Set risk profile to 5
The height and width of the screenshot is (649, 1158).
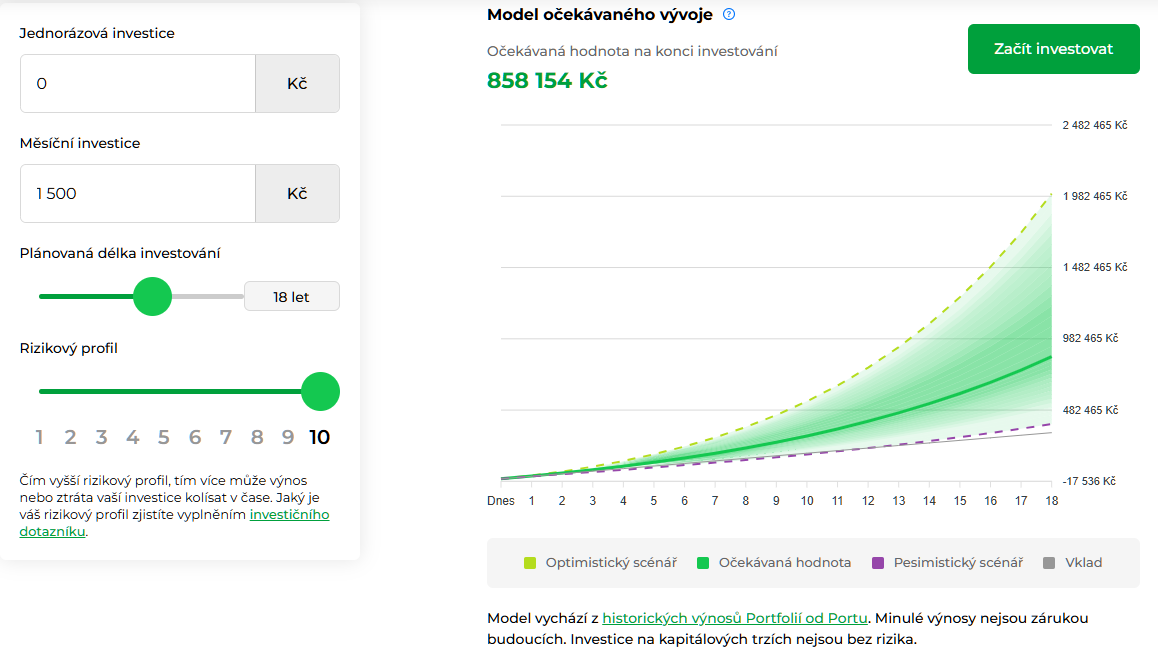point(164,437)
